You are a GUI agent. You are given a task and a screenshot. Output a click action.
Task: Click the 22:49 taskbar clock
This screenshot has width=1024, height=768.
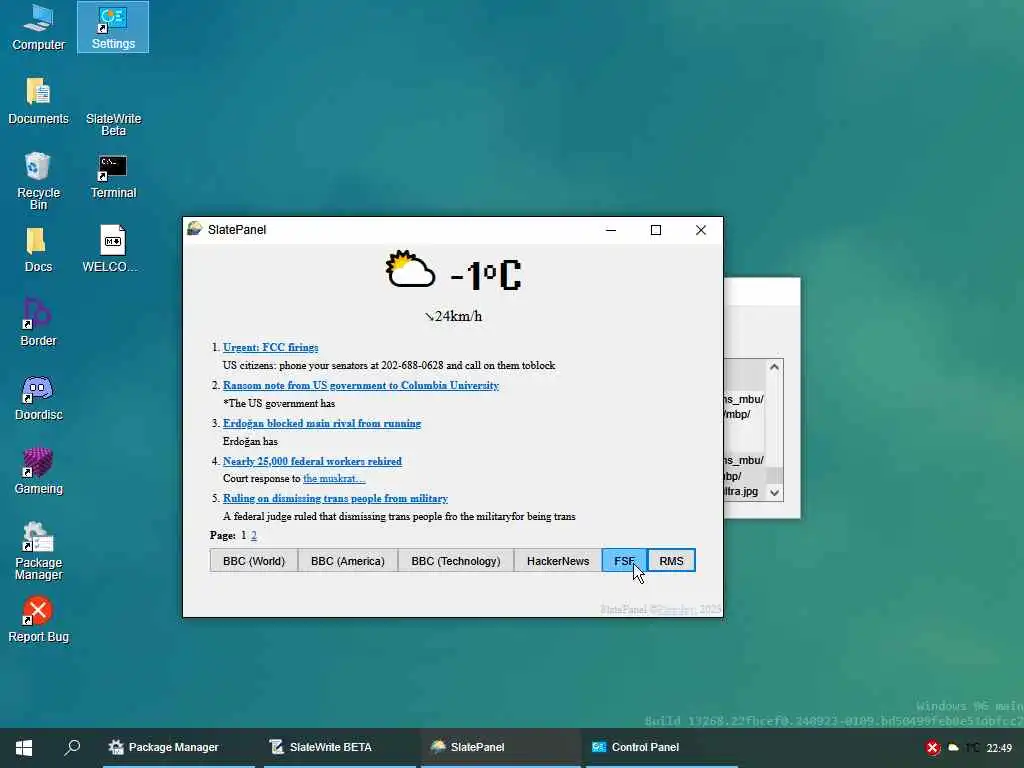click(999, 748)
